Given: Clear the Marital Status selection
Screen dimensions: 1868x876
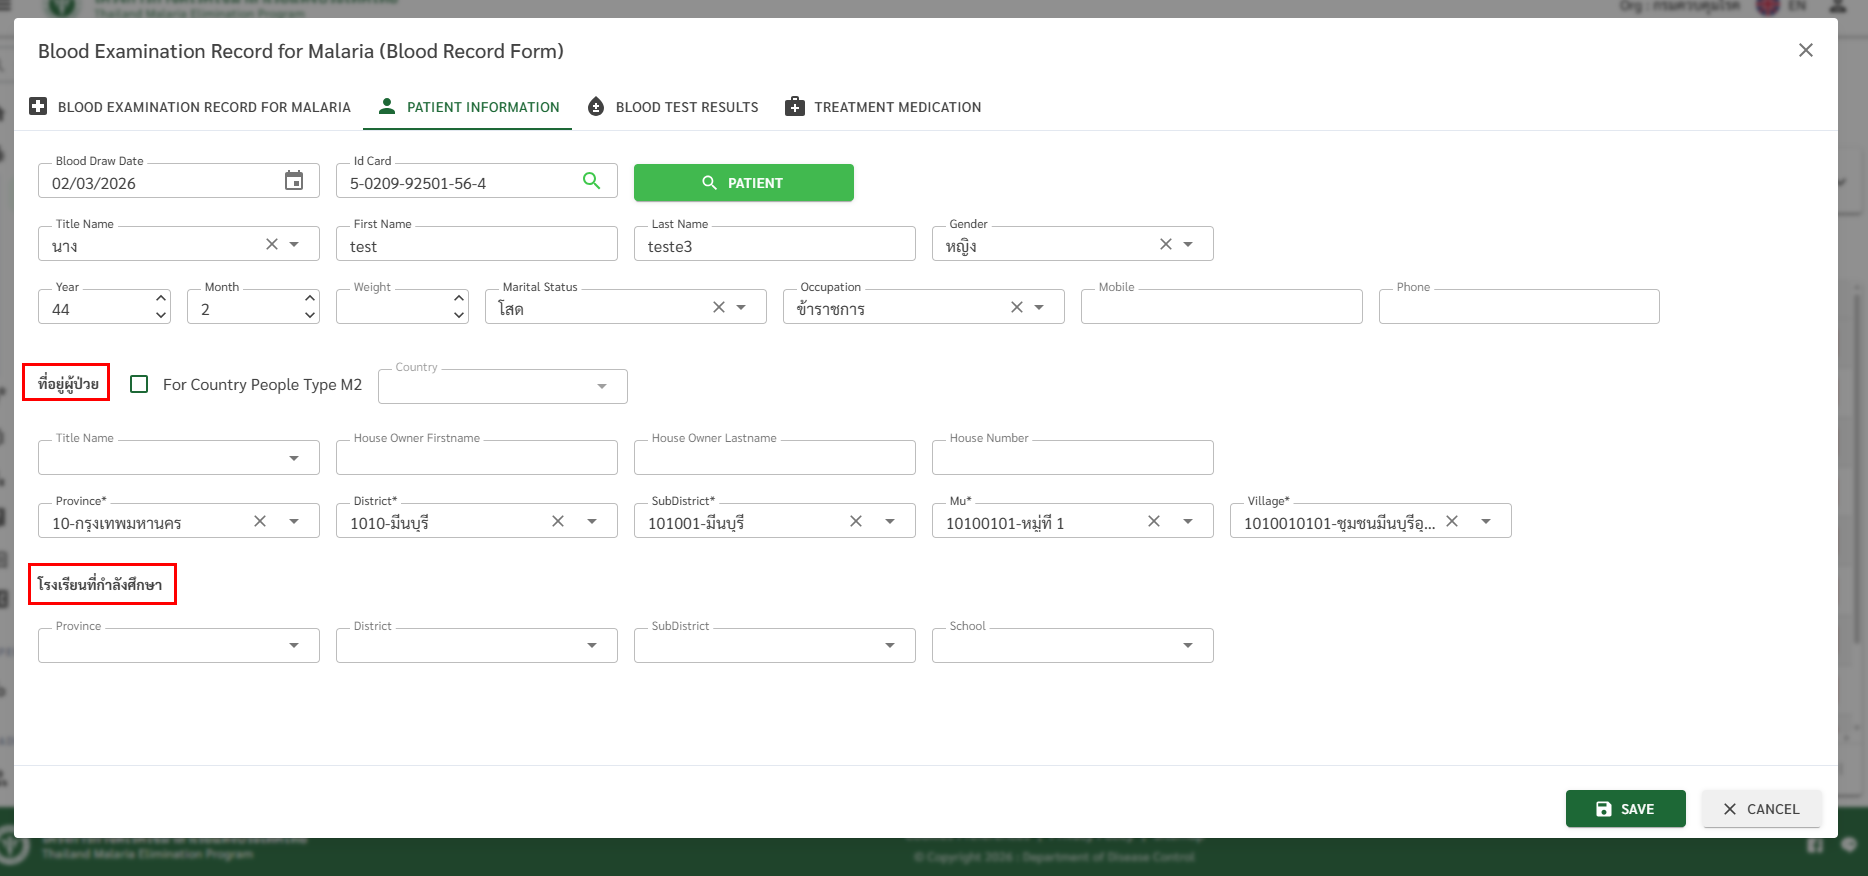Looking at the screenshot, I should click(718, 307).
